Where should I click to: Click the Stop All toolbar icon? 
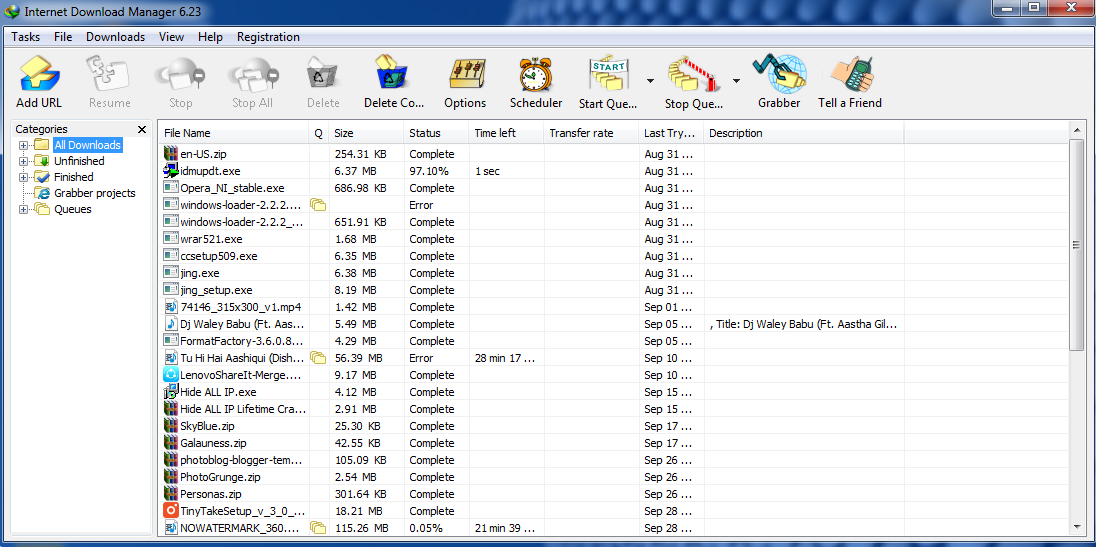[x=253, y=75]
